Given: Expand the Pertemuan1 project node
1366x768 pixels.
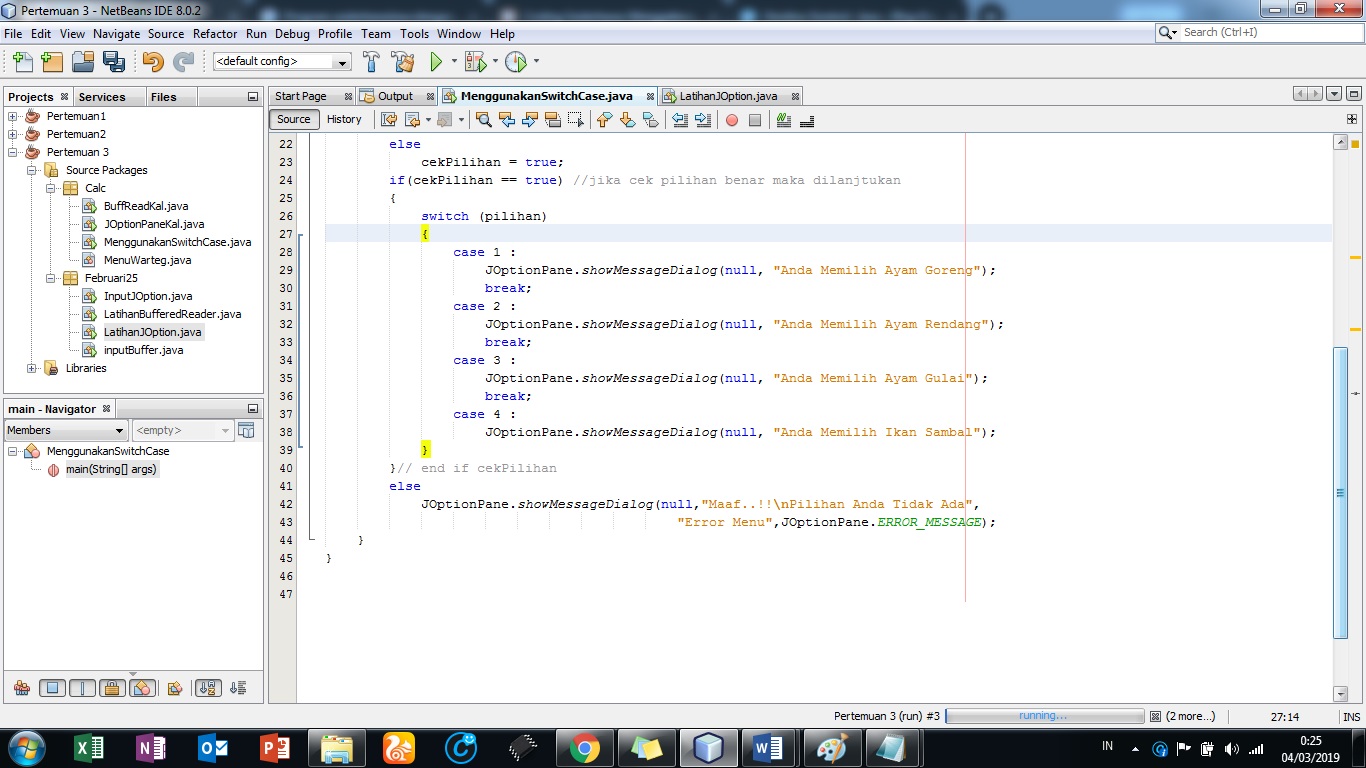Looking at the screenshot, I should [x=13, y=116].
